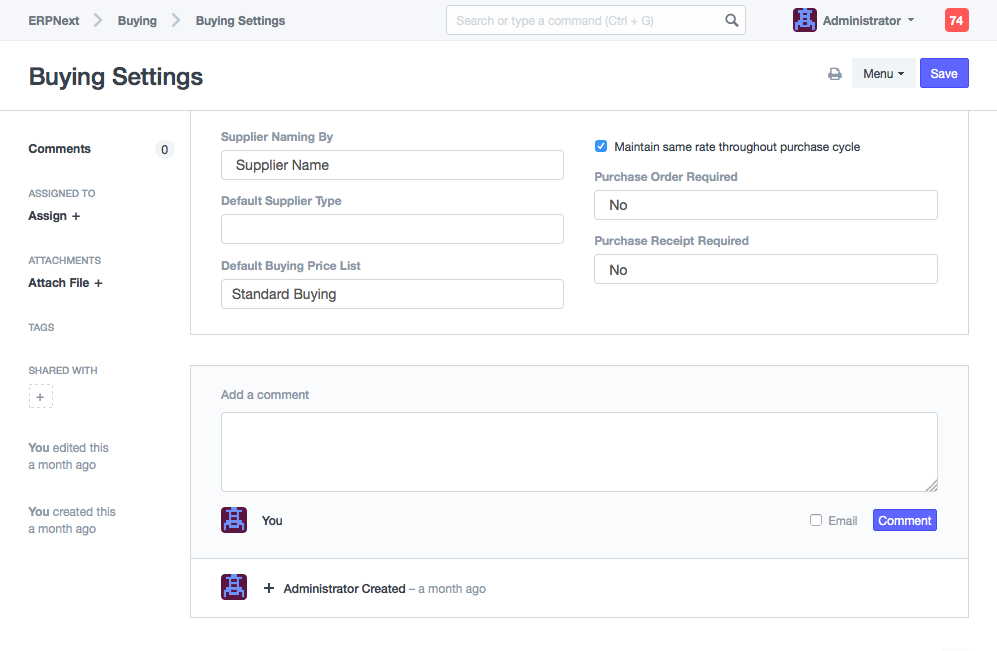The width and height of the screenshot is (997, 651).
Task: Expand the Administrator user menu
Action: [x=867, y=20]
